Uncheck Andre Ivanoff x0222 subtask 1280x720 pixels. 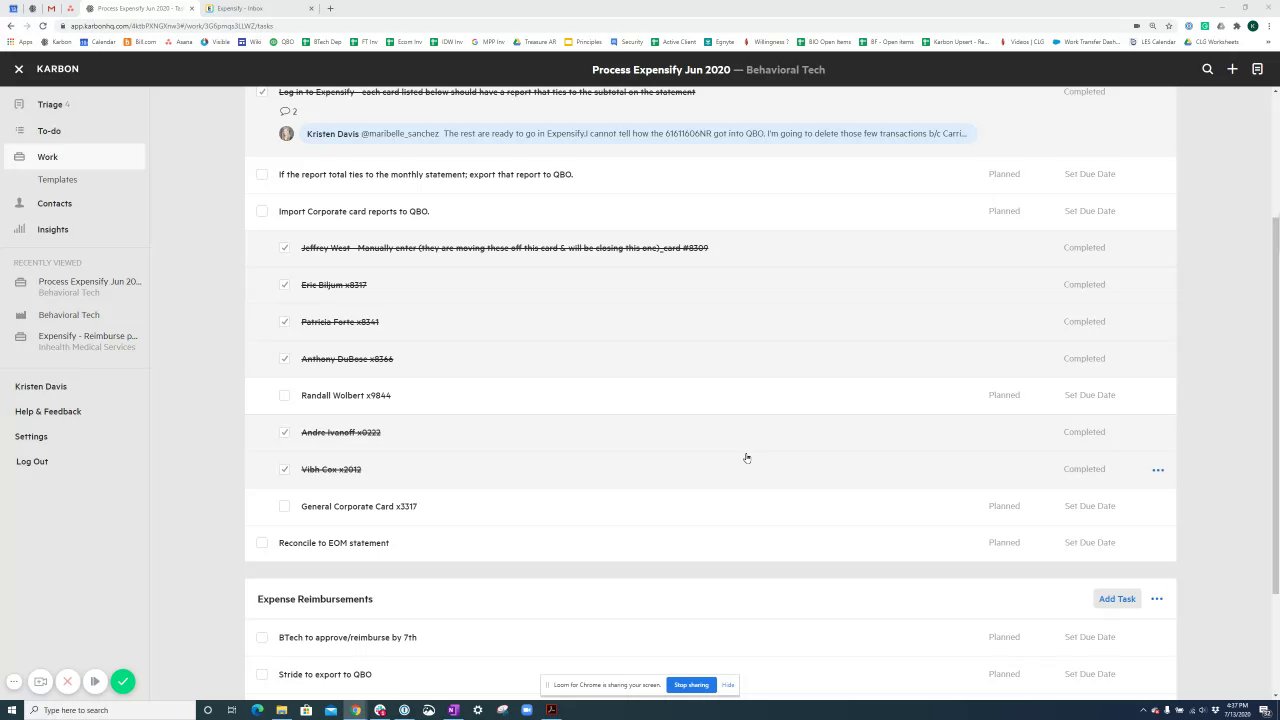[x=285, y=432]
